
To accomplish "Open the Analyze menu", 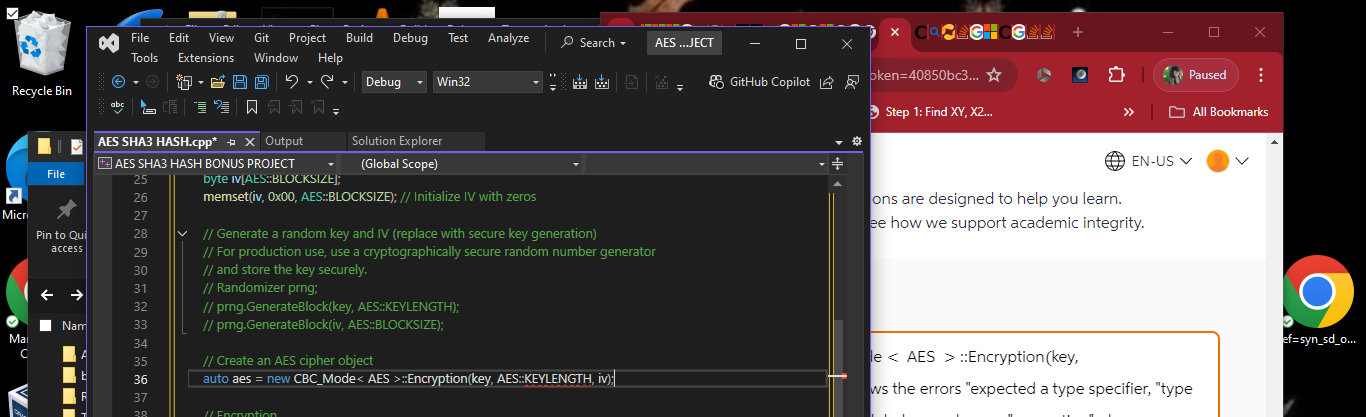I will 509,38.
